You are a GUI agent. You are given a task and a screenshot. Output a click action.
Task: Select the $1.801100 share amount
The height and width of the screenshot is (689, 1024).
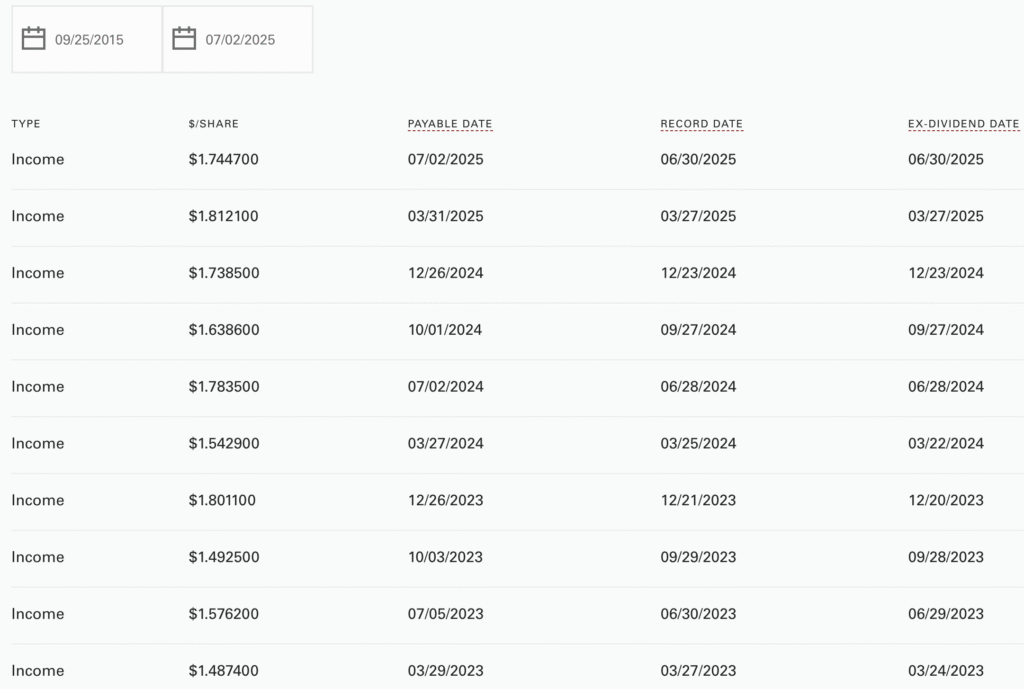[222, 500]
